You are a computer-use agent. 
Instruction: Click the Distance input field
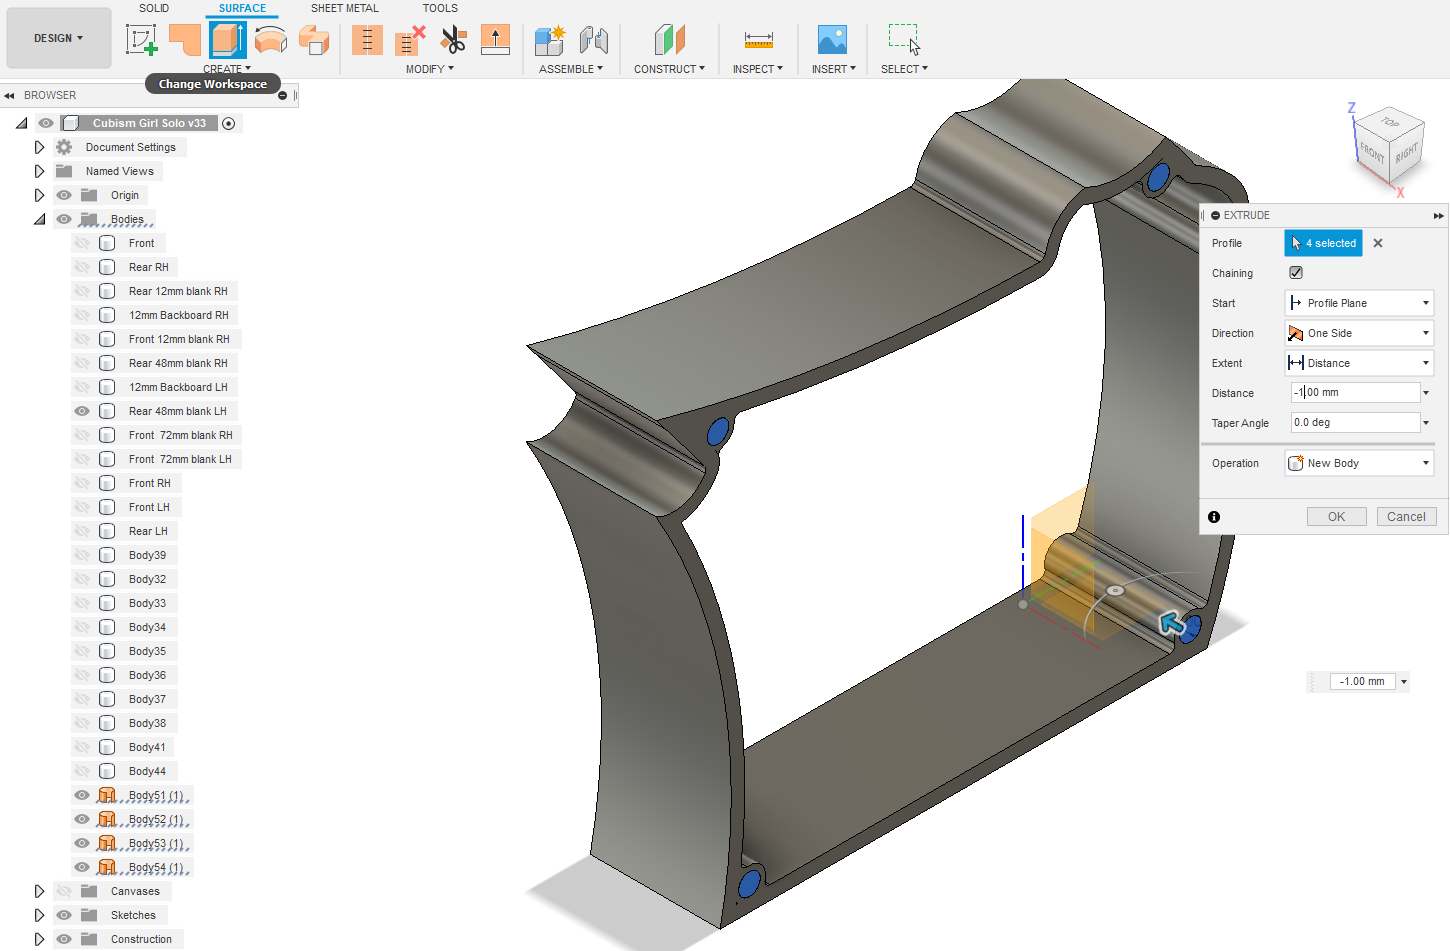[1355, 393]
